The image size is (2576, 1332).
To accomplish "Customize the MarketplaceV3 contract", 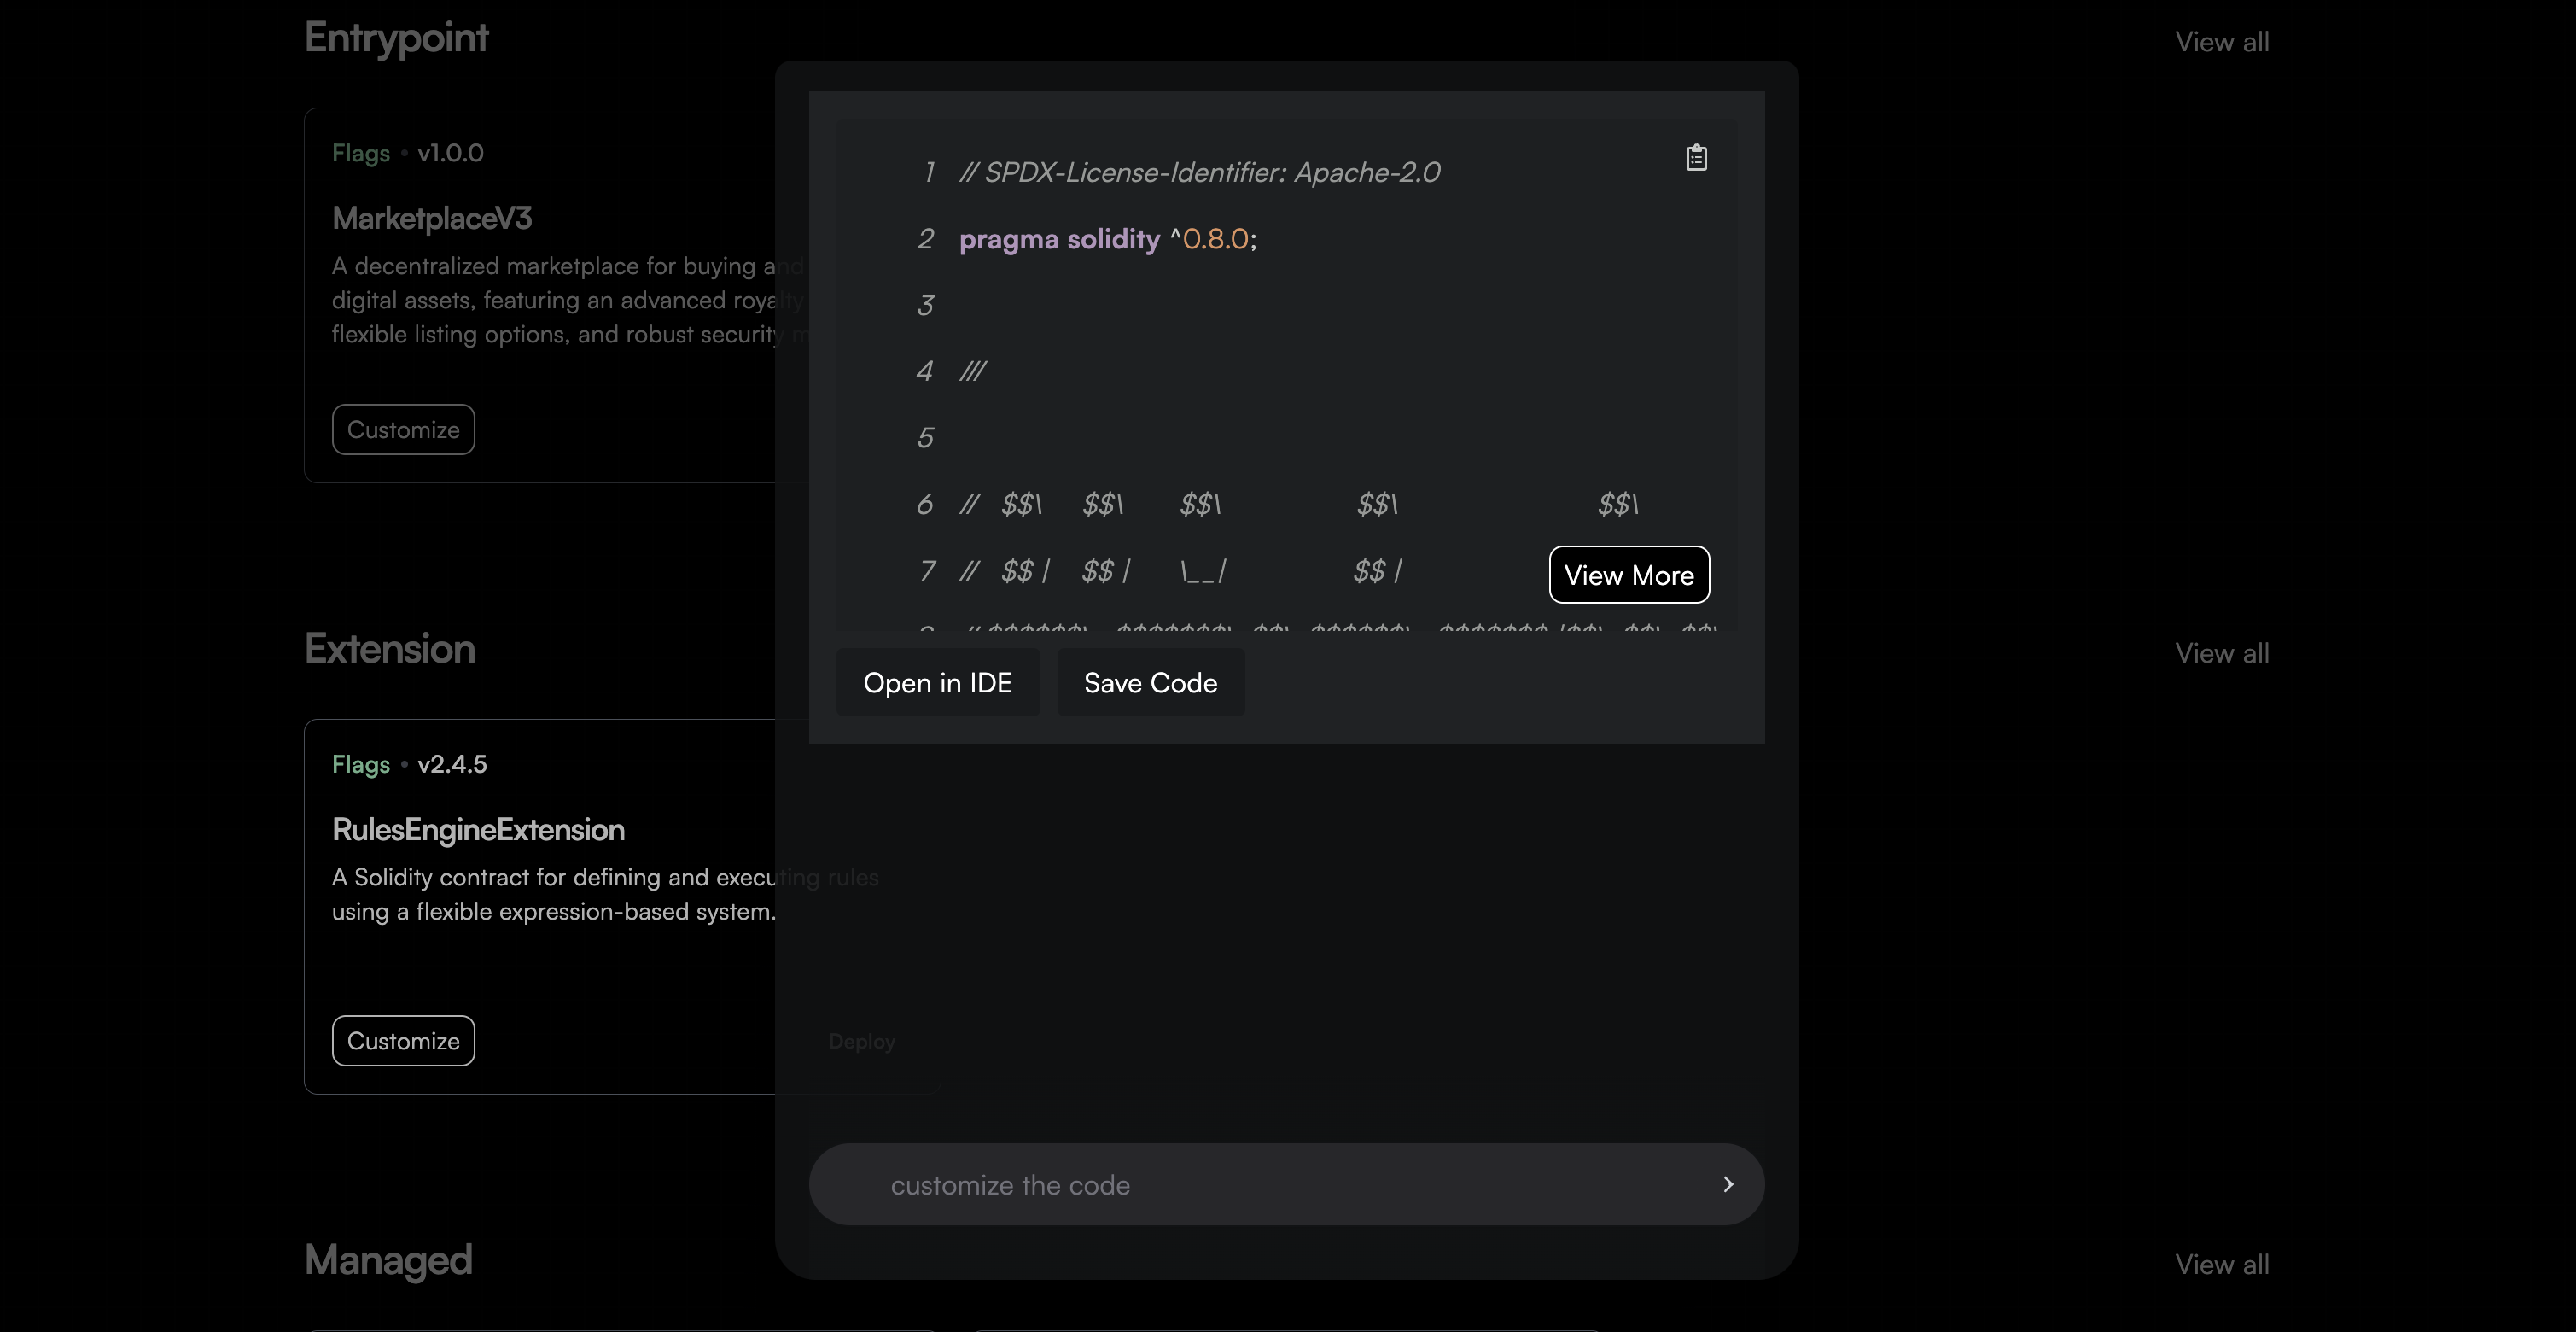I will tap(403, 430).
